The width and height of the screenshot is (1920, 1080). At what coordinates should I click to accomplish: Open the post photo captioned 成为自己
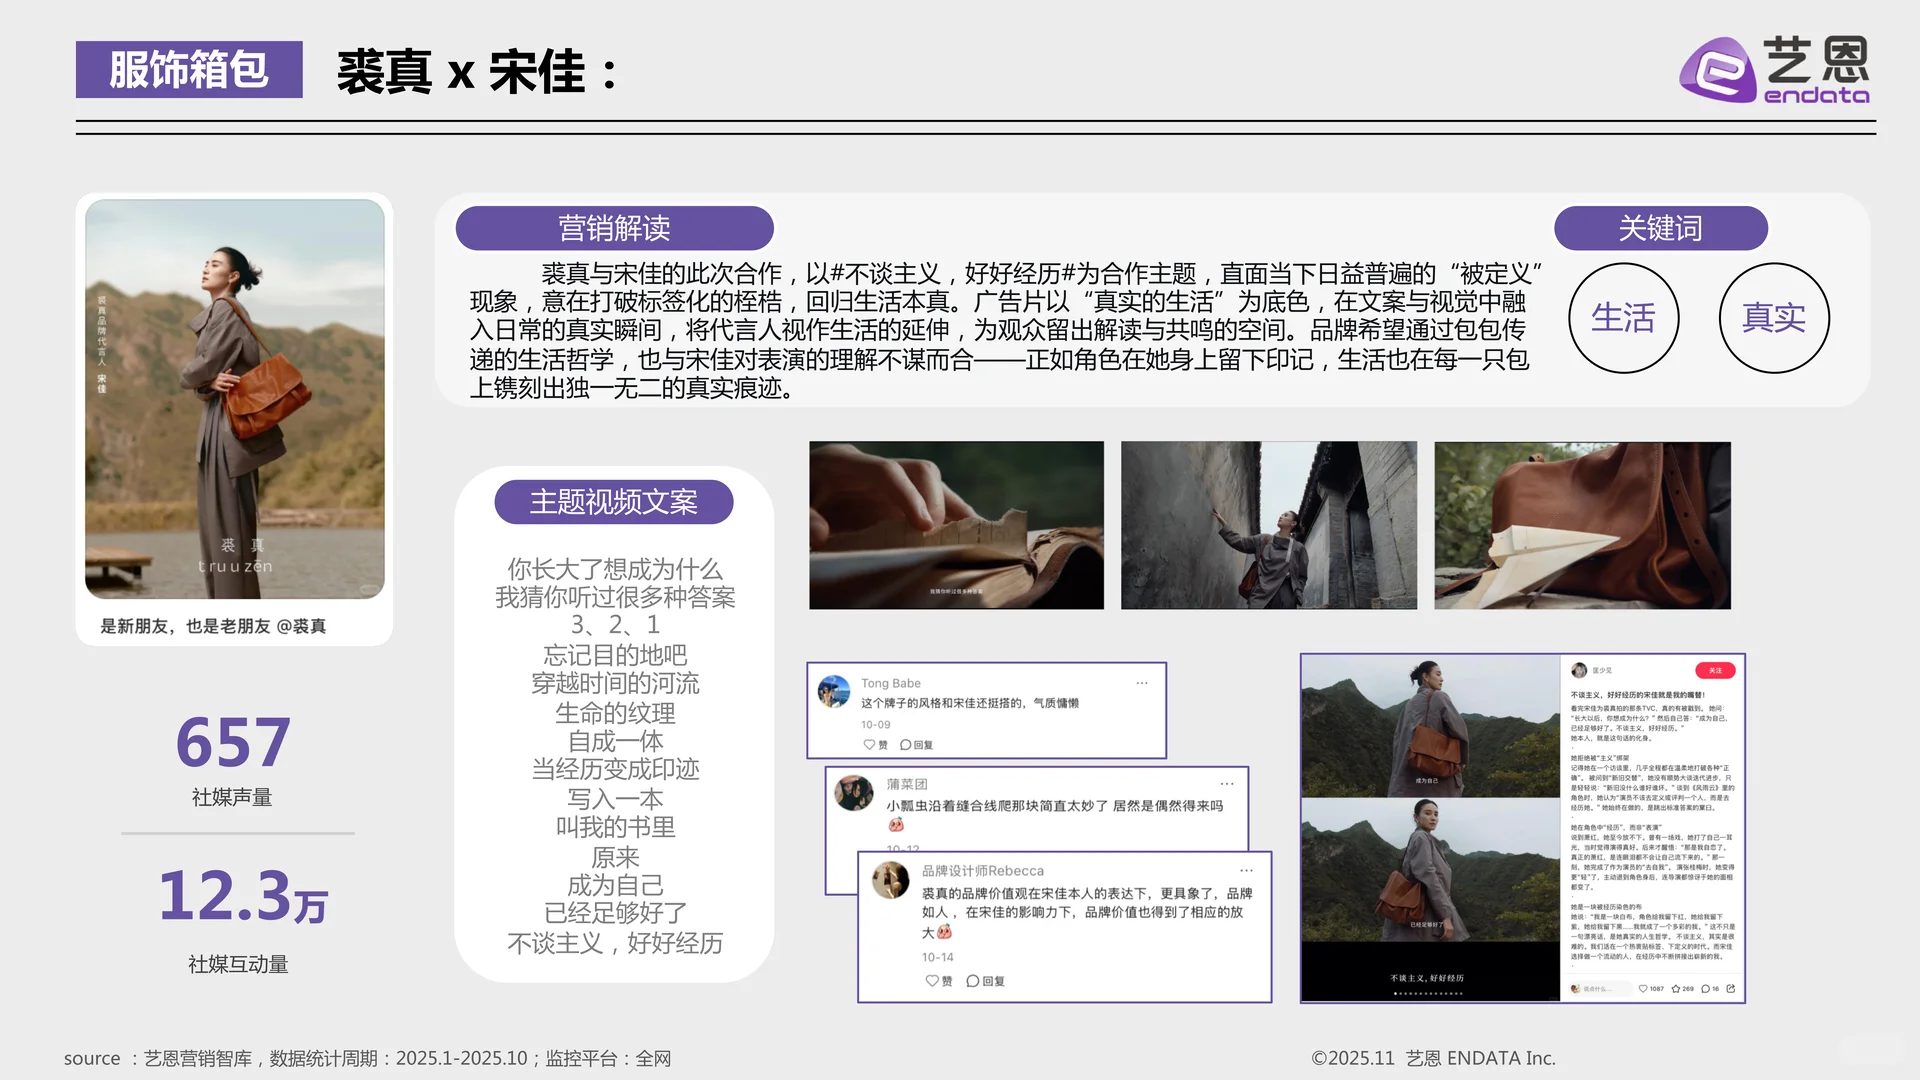1430,726
